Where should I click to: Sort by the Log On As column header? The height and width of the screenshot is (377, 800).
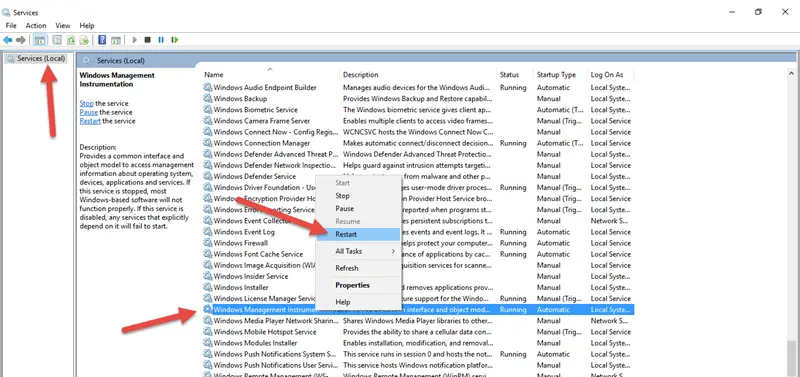click(x=610, y=74)
